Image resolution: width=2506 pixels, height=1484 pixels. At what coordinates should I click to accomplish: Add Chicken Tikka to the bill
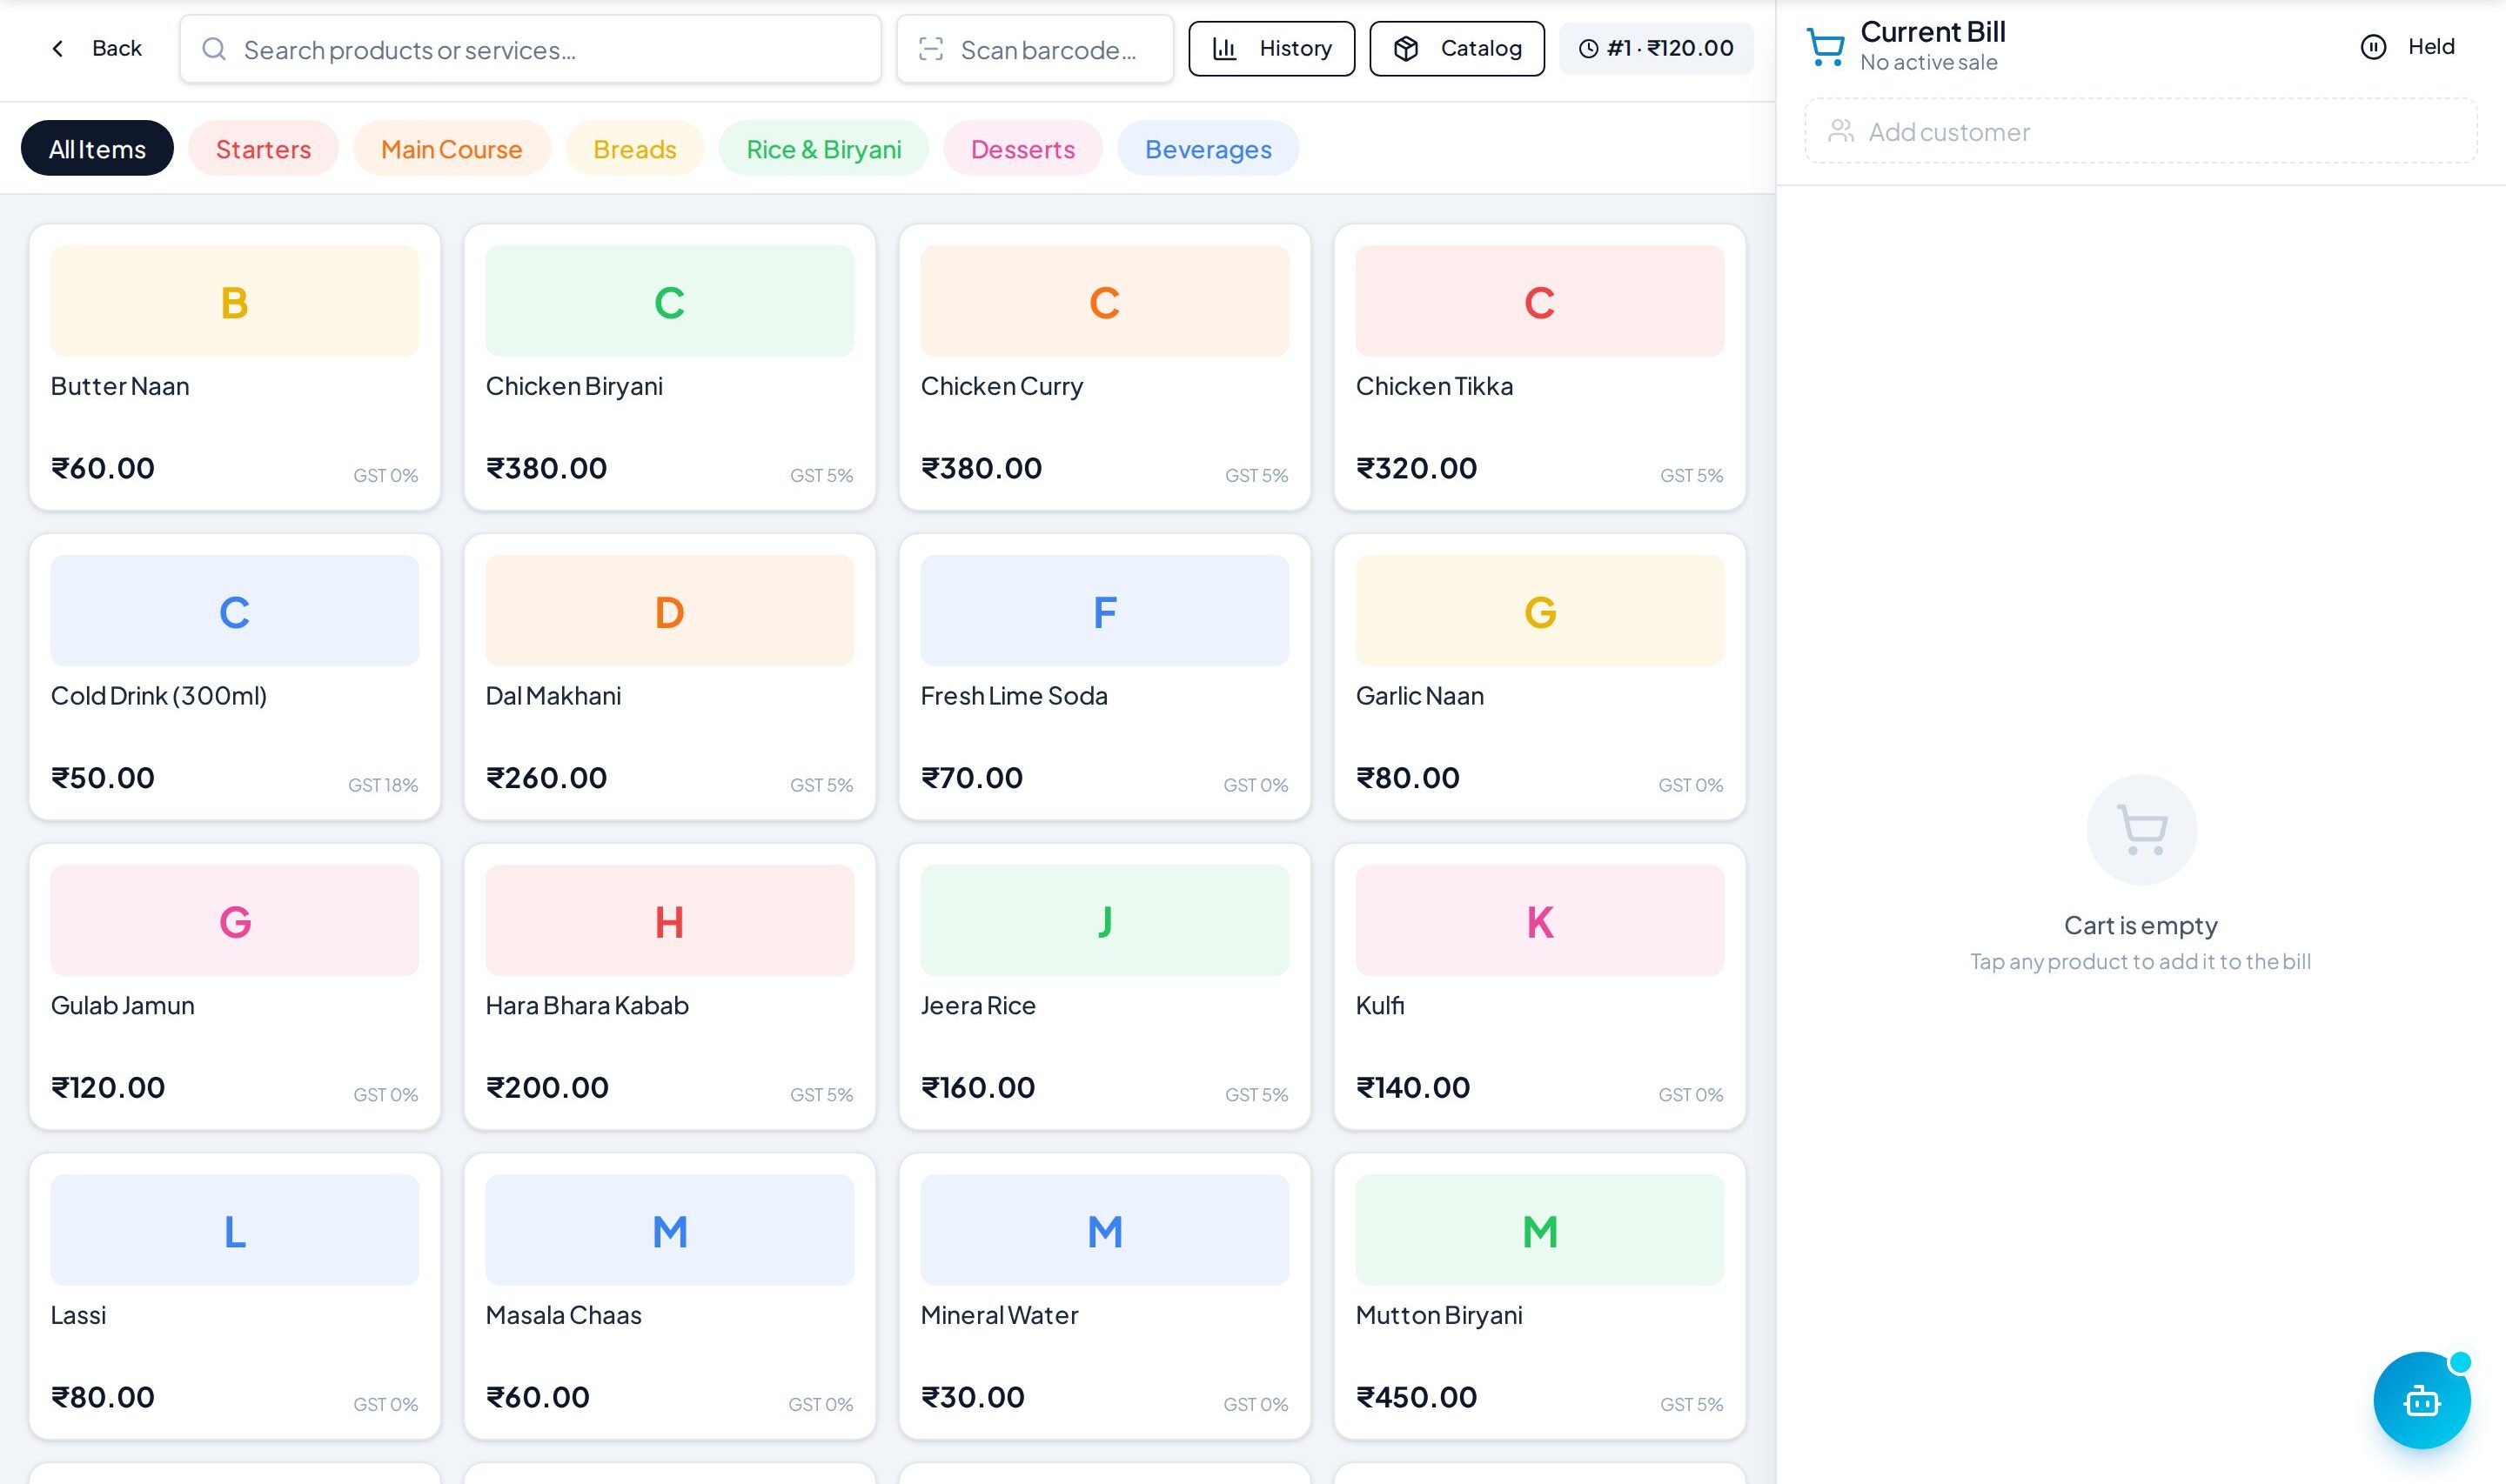[x=1540, y=367]
